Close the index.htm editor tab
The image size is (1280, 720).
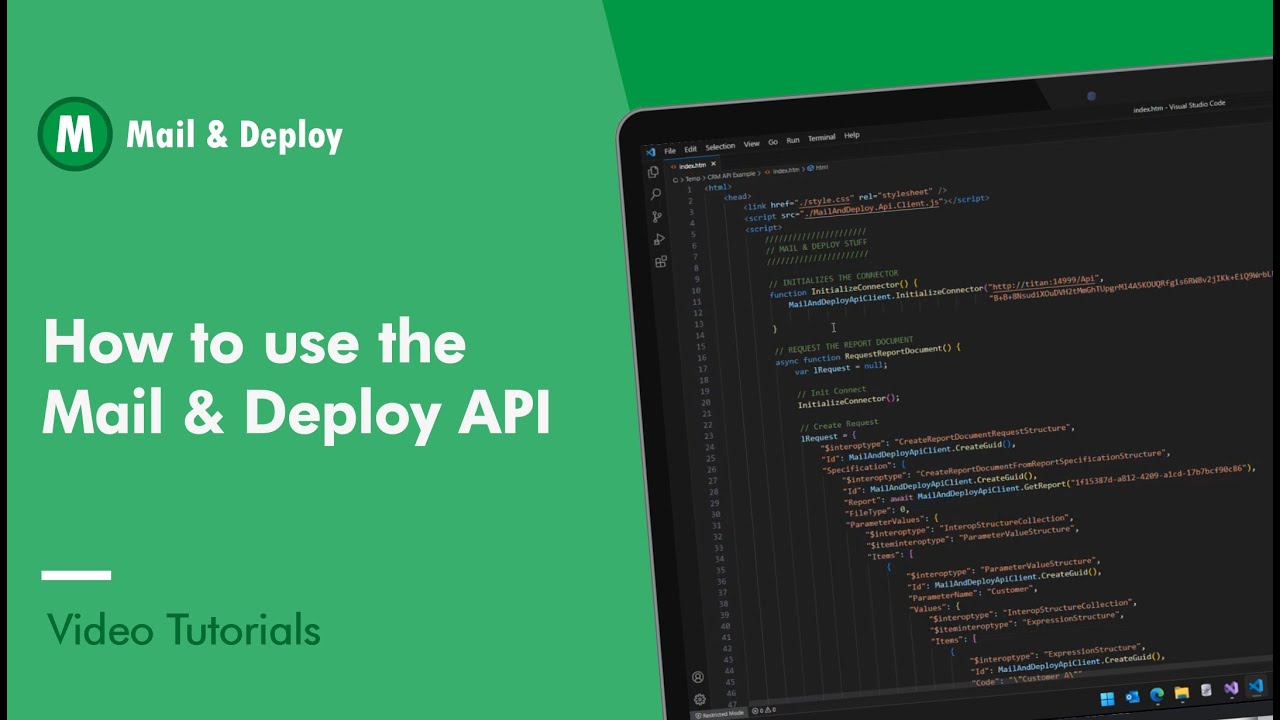click(x=713, y=164)
